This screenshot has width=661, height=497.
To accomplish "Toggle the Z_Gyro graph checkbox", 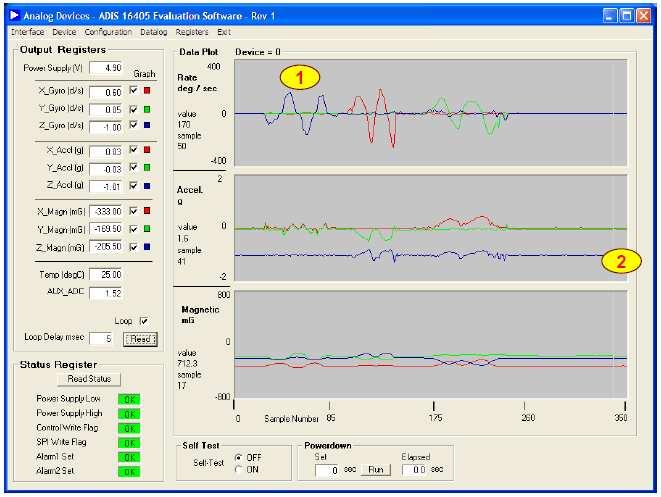I will (x=134, y=125).
